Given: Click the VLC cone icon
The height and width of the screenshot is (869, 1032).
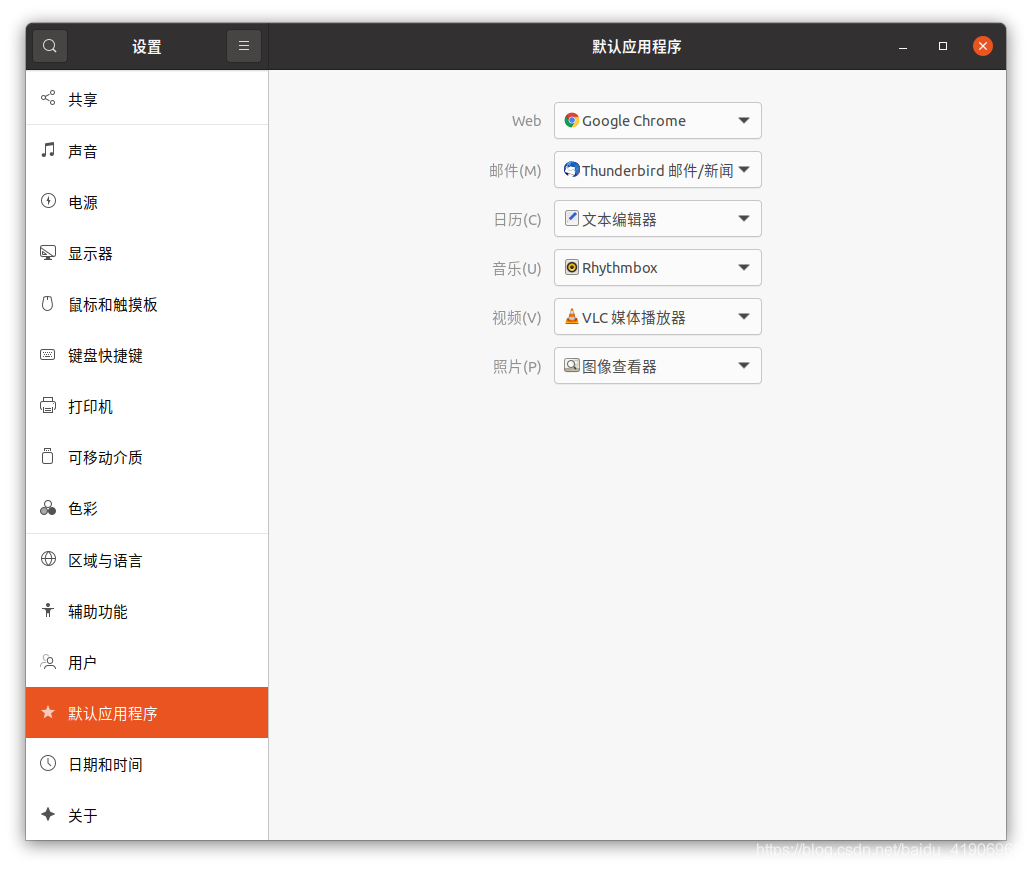Looking at the screenshot, I should click(x=572, y=317).
